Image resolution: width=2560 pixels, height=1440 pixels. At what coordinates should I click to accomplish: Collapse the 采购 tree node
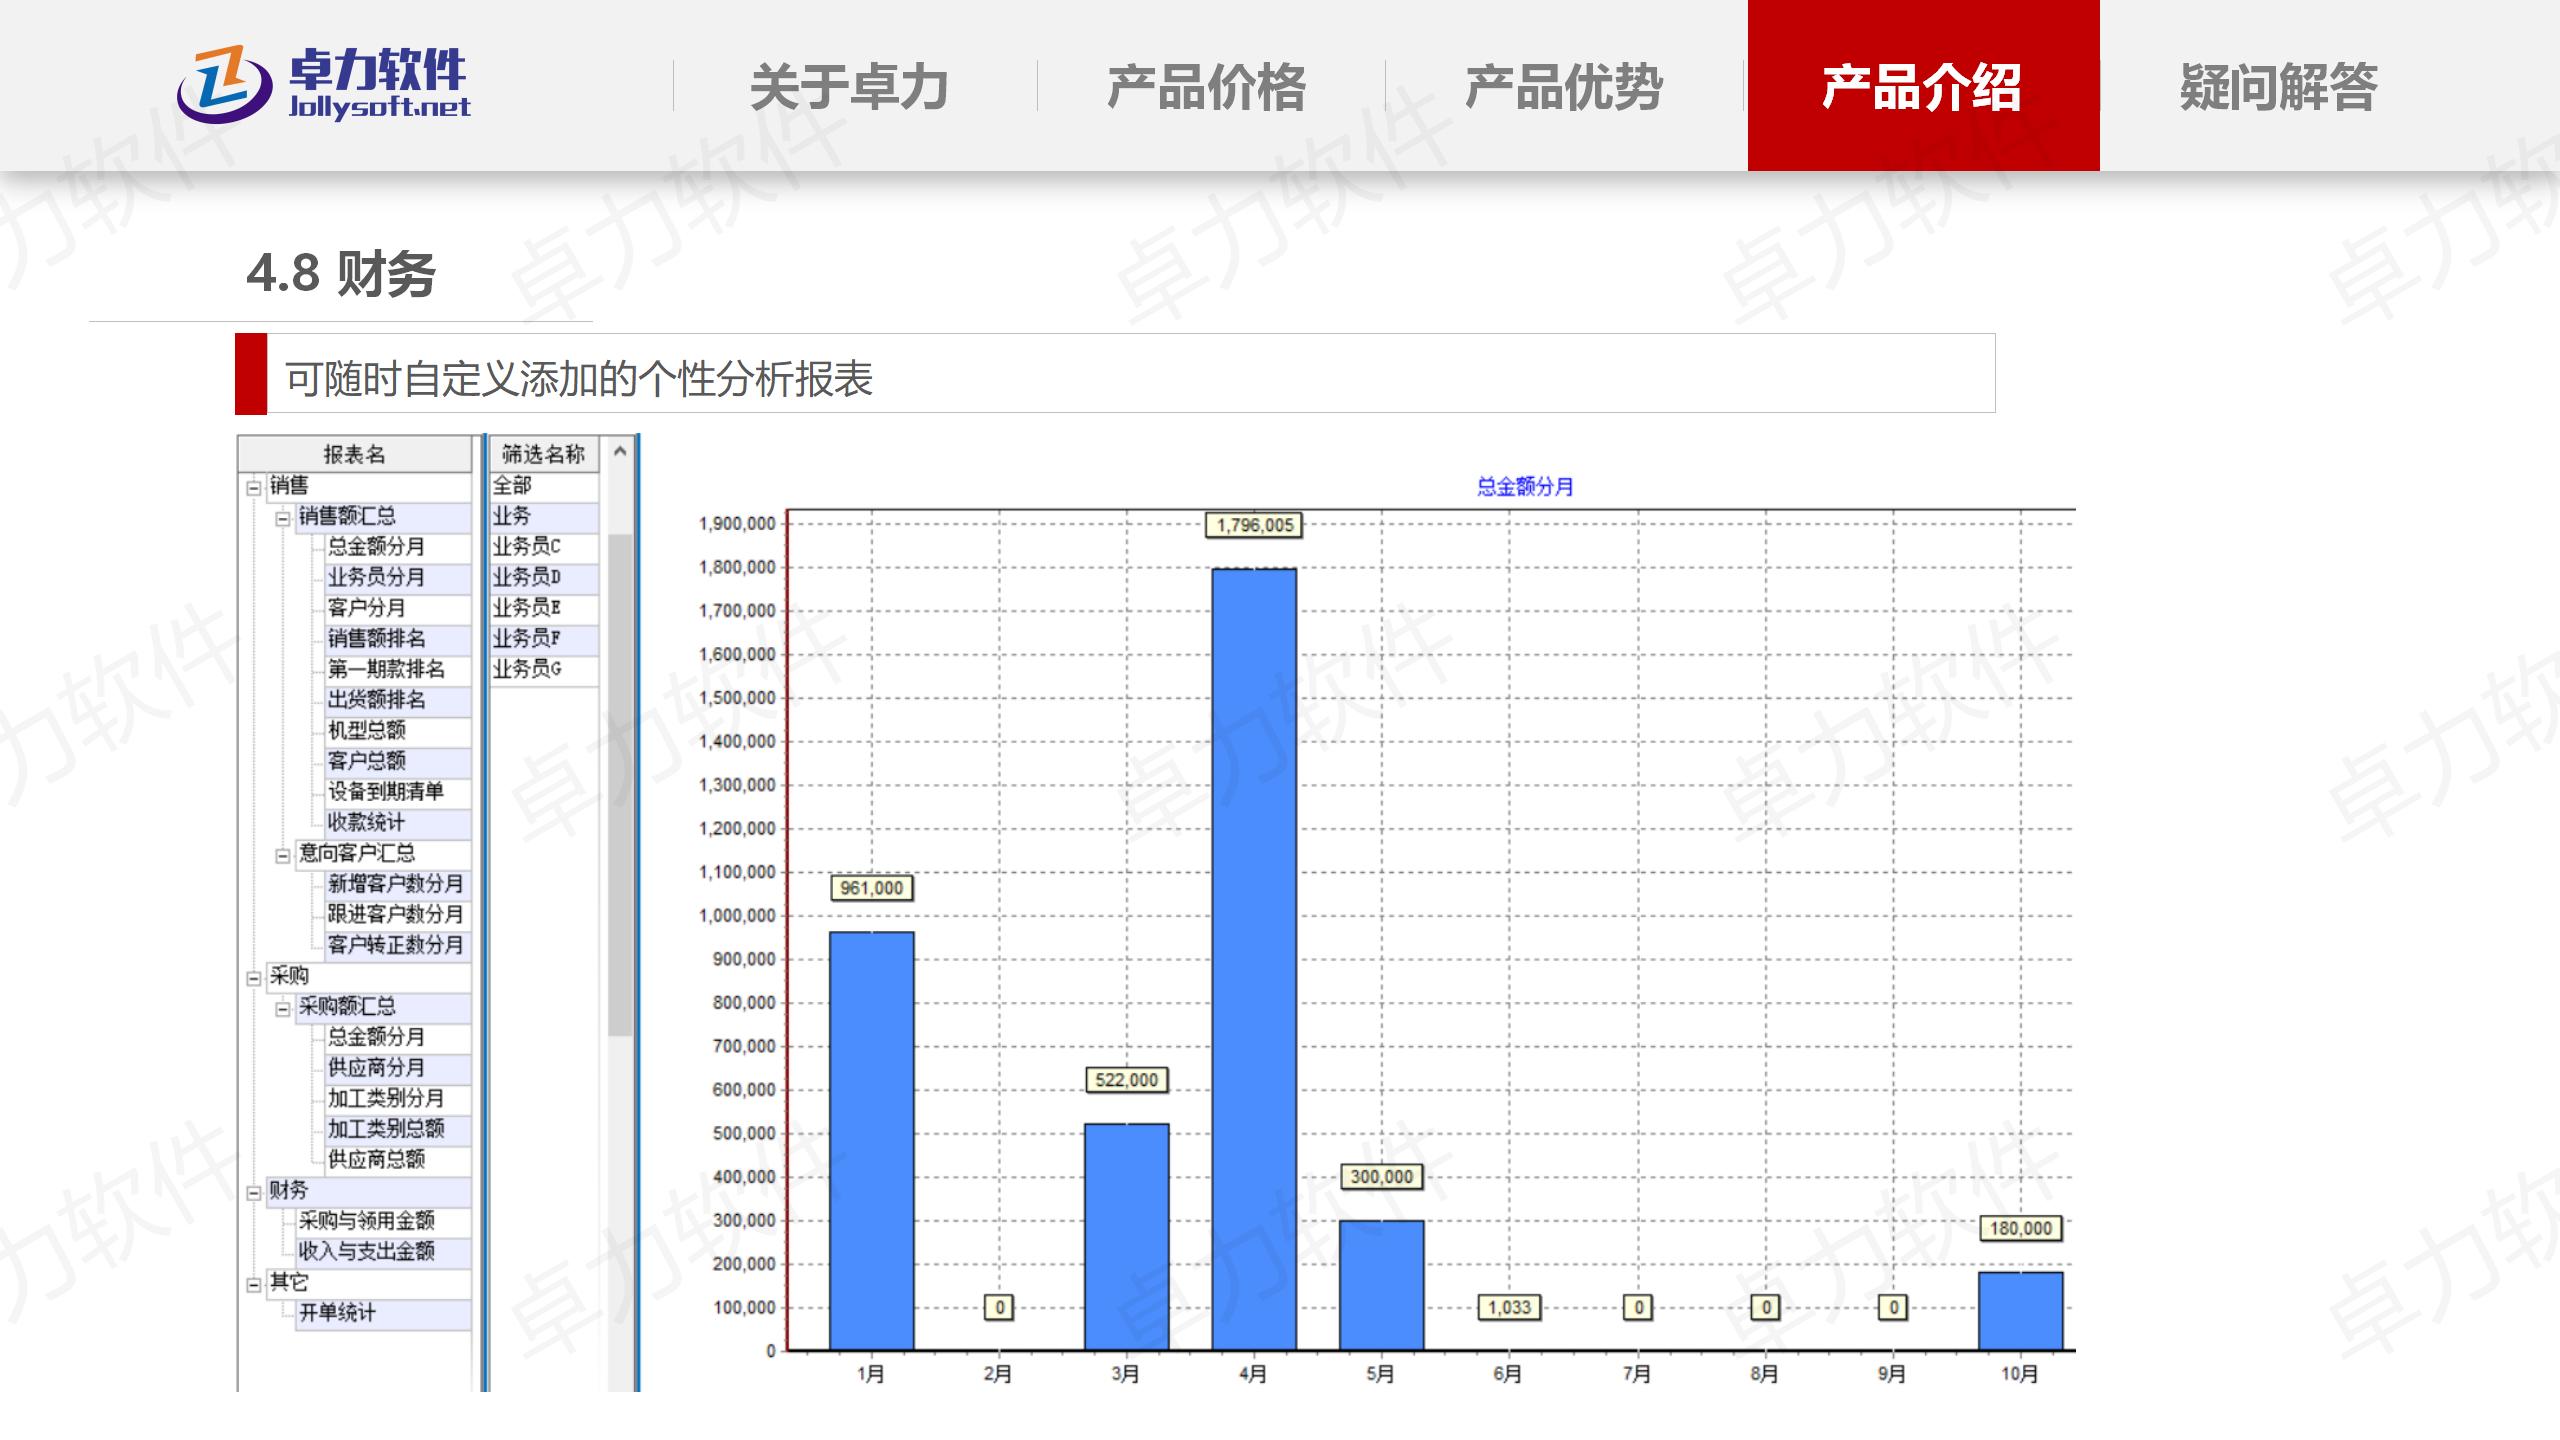tap(253, 978)
